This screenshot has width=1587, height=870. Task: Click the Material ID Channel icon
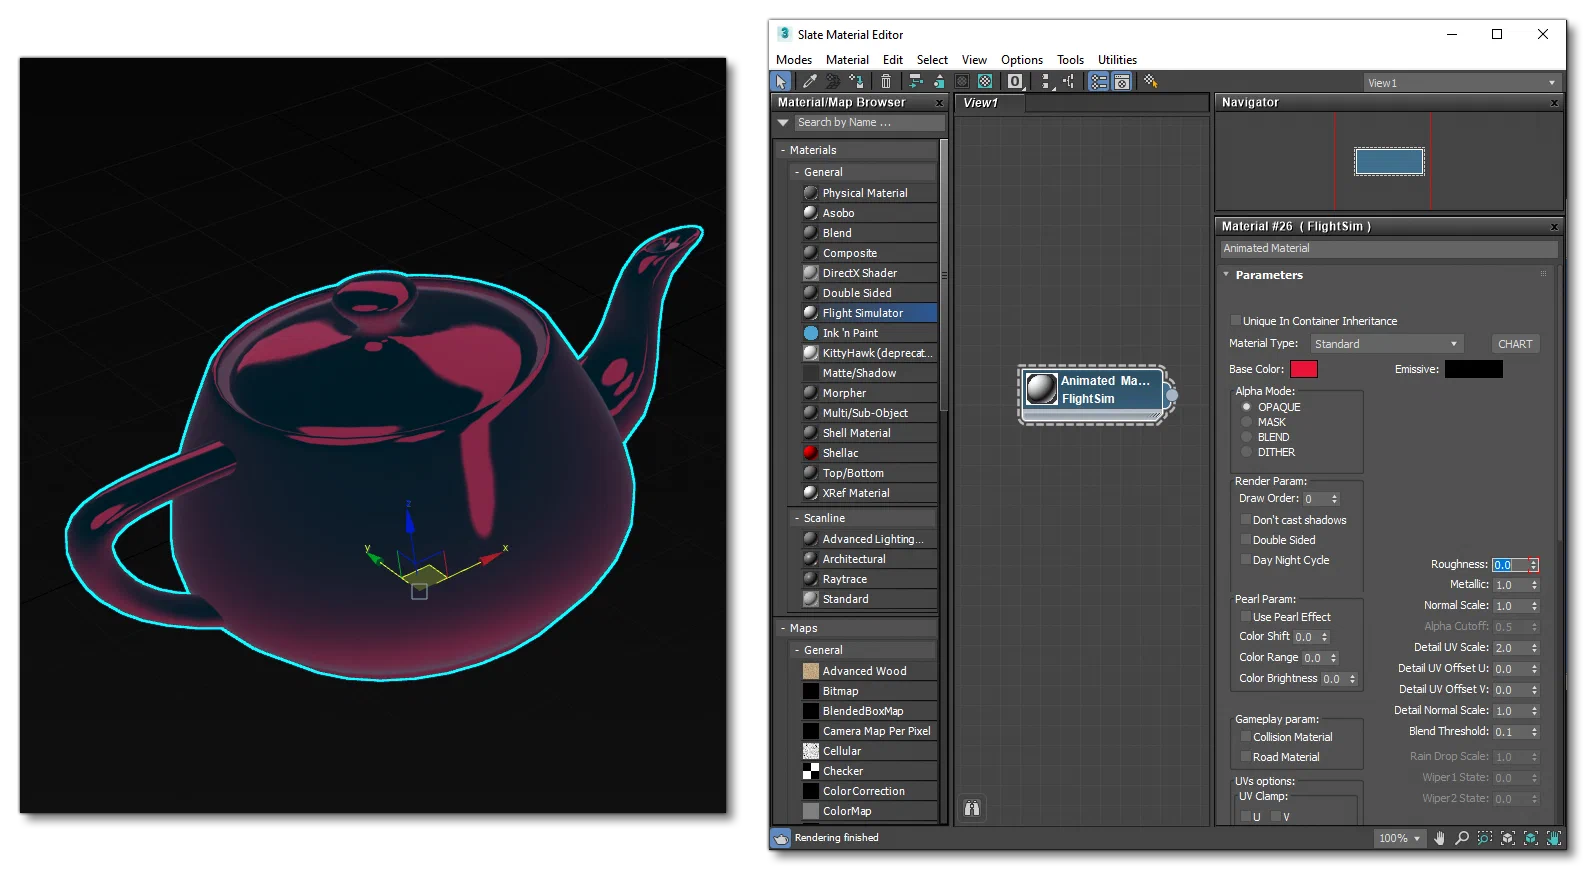pyautogui.click(x=1015, y=82)
